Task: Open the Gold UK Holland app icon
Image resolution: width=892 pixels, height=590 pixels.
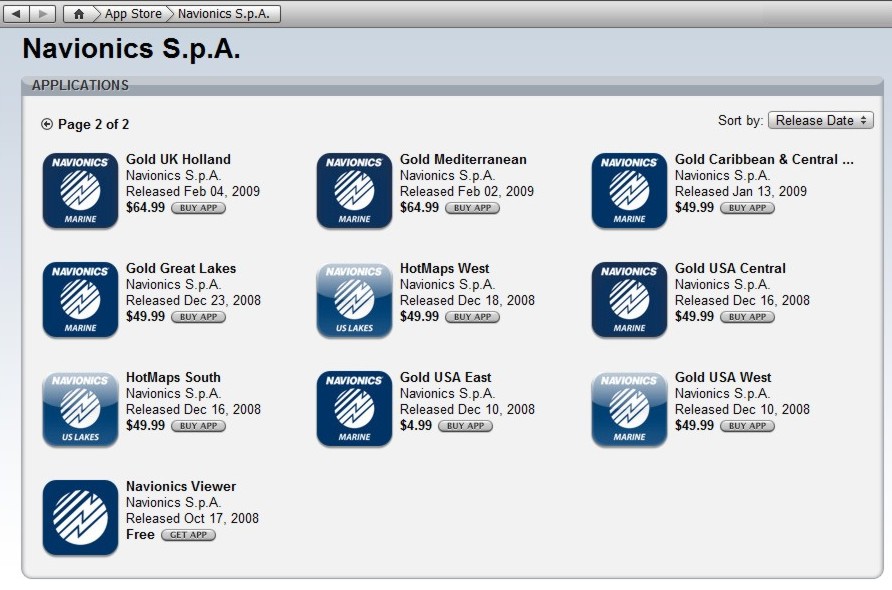Action: (x=80, y=191)
